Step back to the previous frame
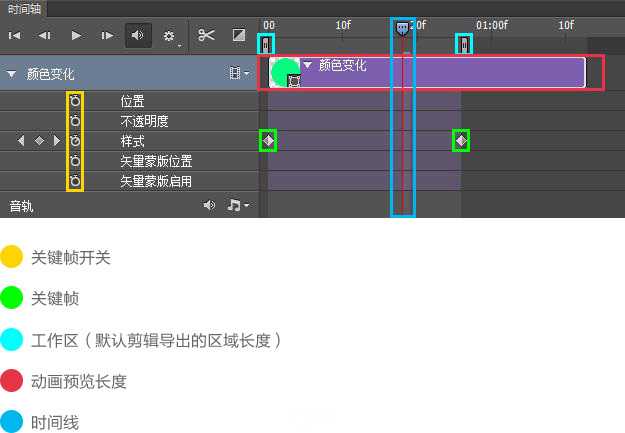625x433 pixels. (45, 36)
